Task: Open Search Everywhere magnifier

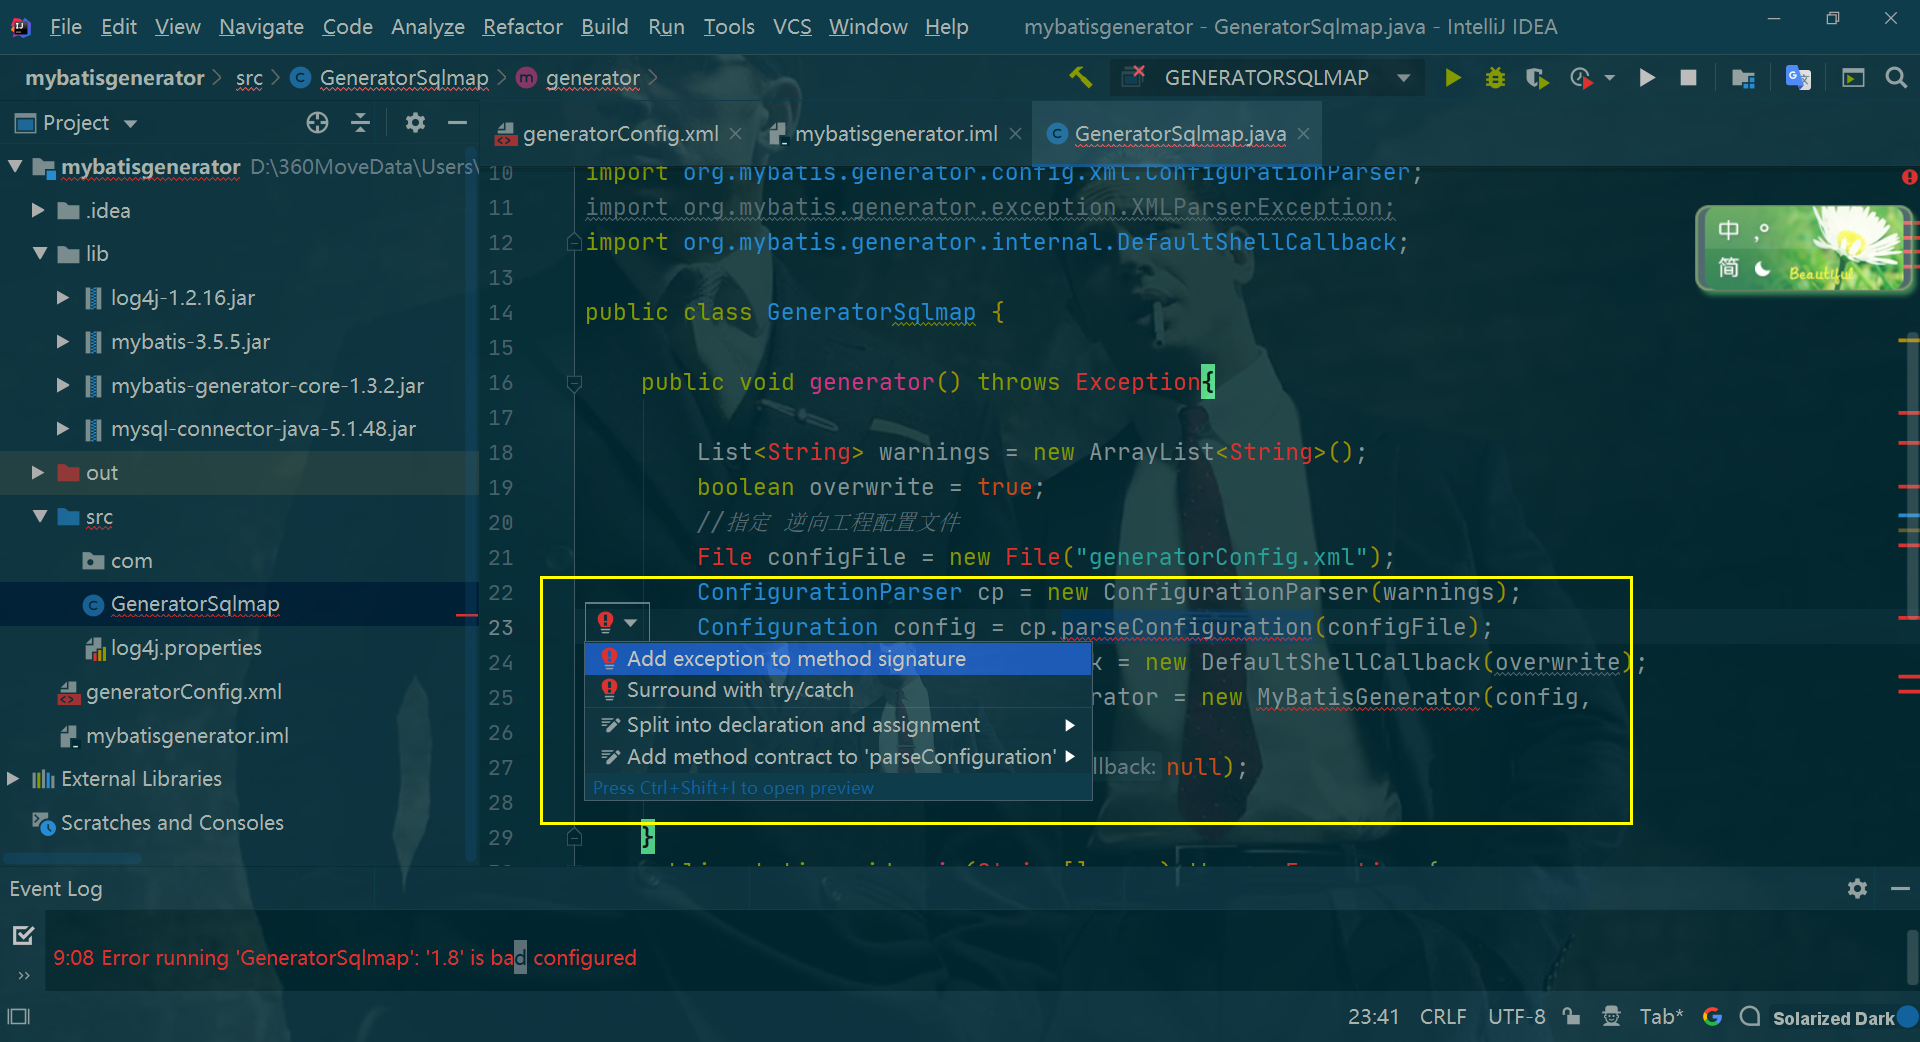Action: click(x=1896, y=77)
